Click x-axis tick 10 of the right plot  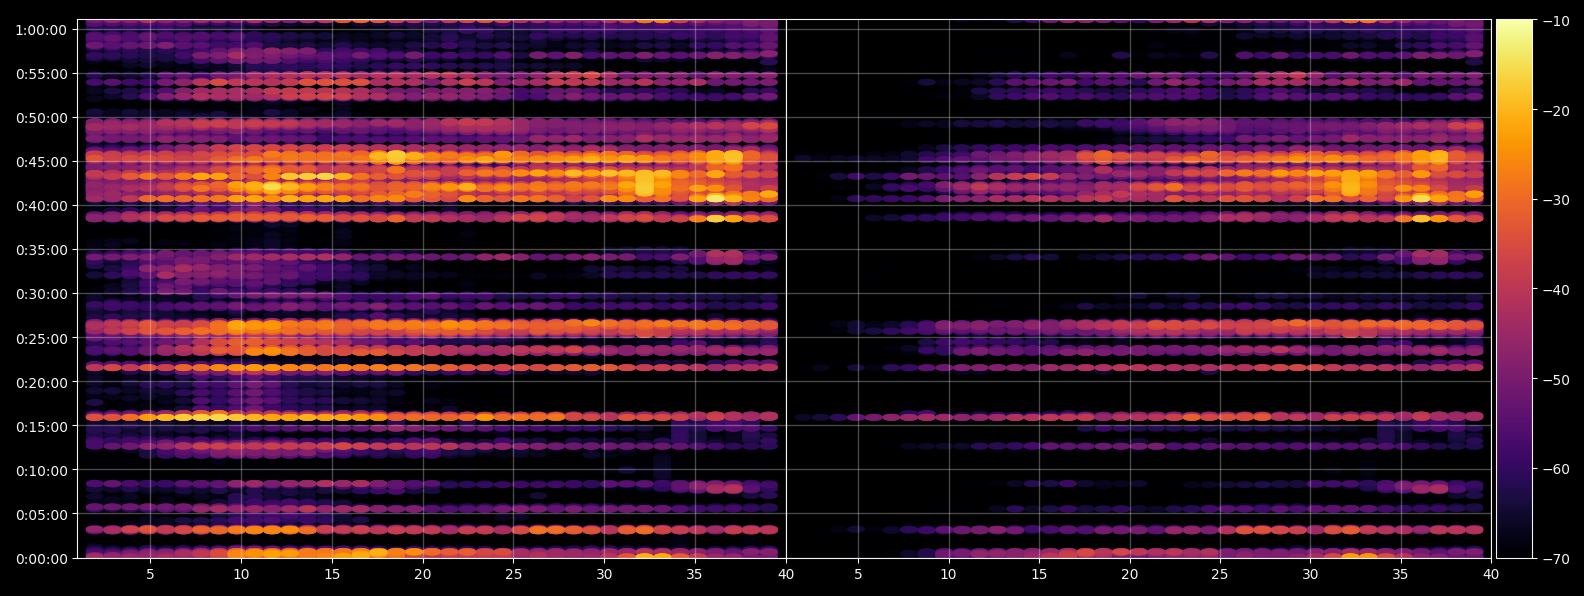(x=948, y=575)
